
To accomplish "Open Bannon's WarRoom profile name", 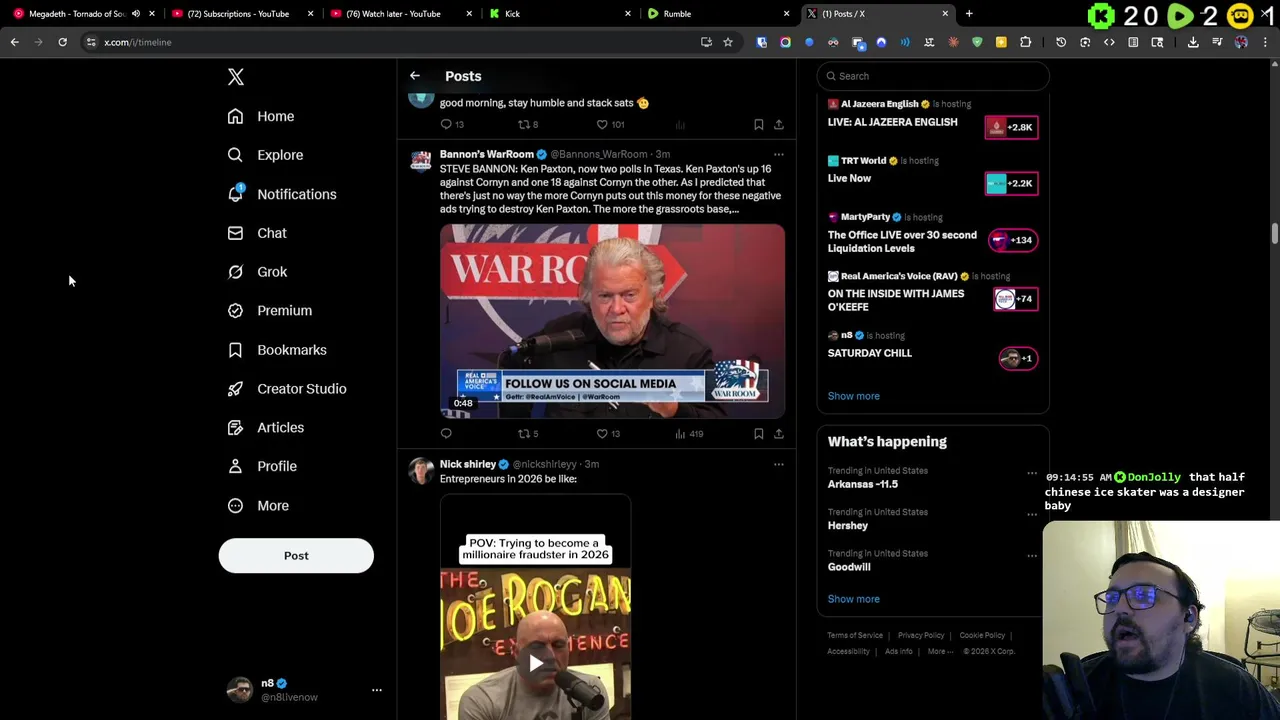I will pos(486,155).
